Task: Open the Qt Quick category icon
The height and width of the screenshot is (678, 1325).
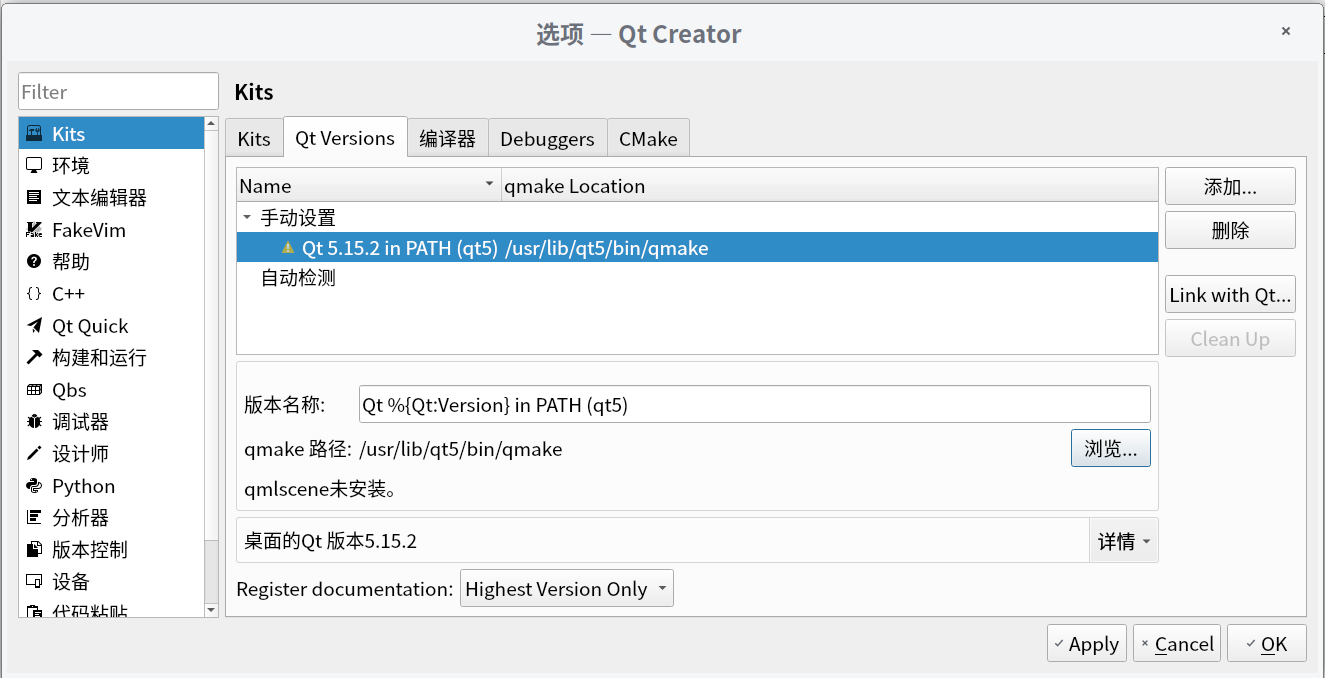Action: tap(34, 326)
